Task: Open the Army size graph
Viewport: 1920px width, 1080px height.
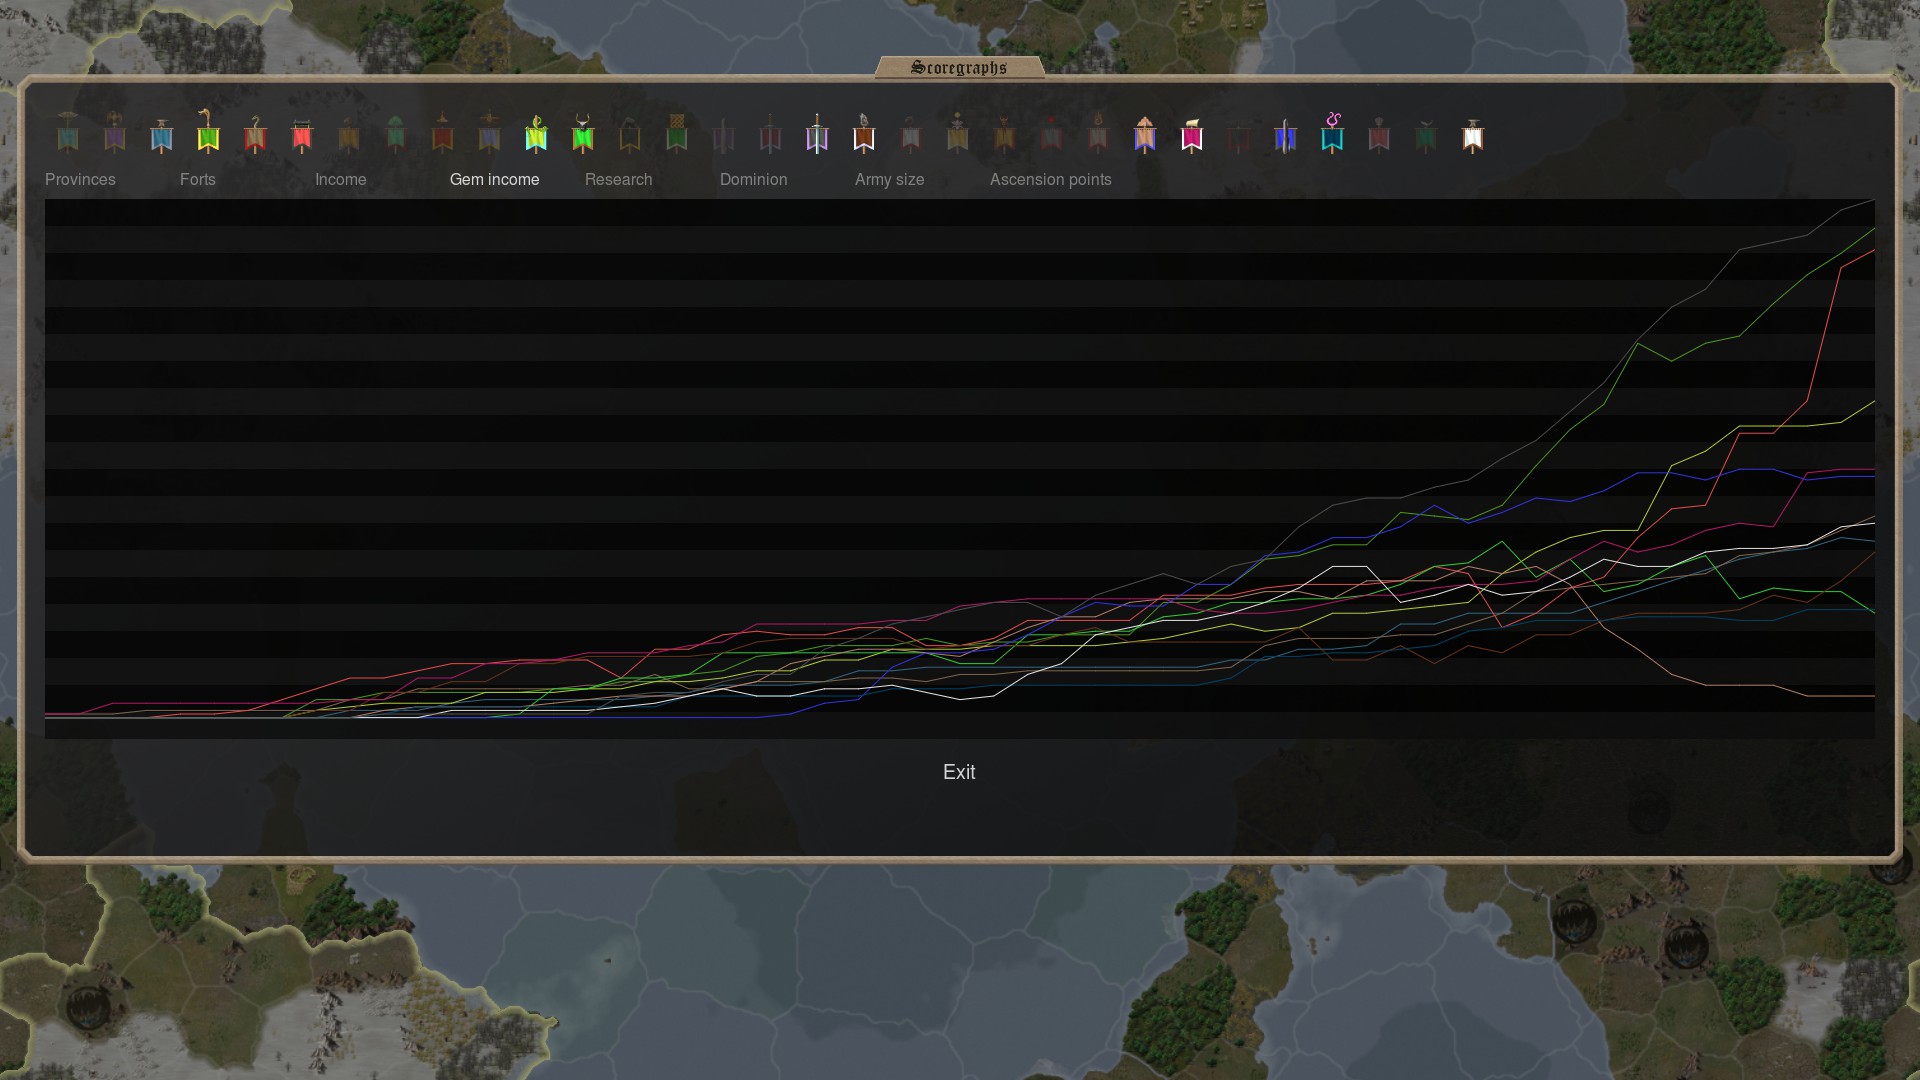Action: [890, 179]
